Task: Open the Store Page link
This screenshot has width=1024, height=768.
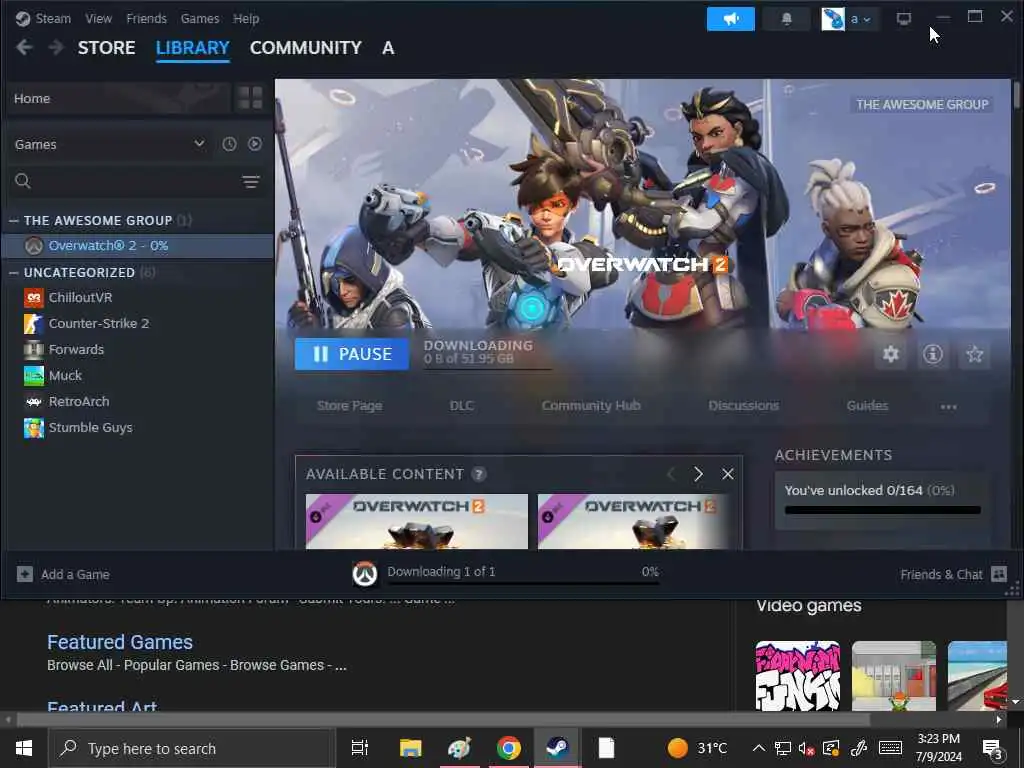Action: (x=349, y=406)
